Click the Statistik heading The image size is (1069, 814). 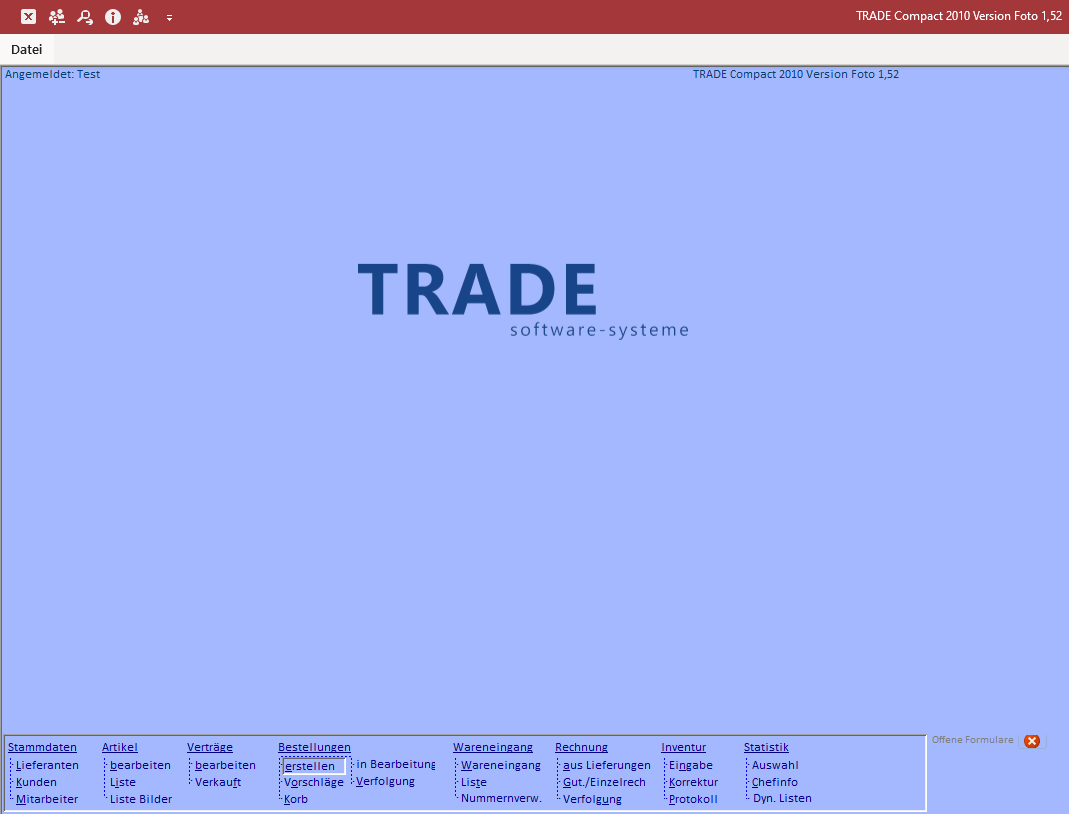pyautogui.click(x=766, y=747)
